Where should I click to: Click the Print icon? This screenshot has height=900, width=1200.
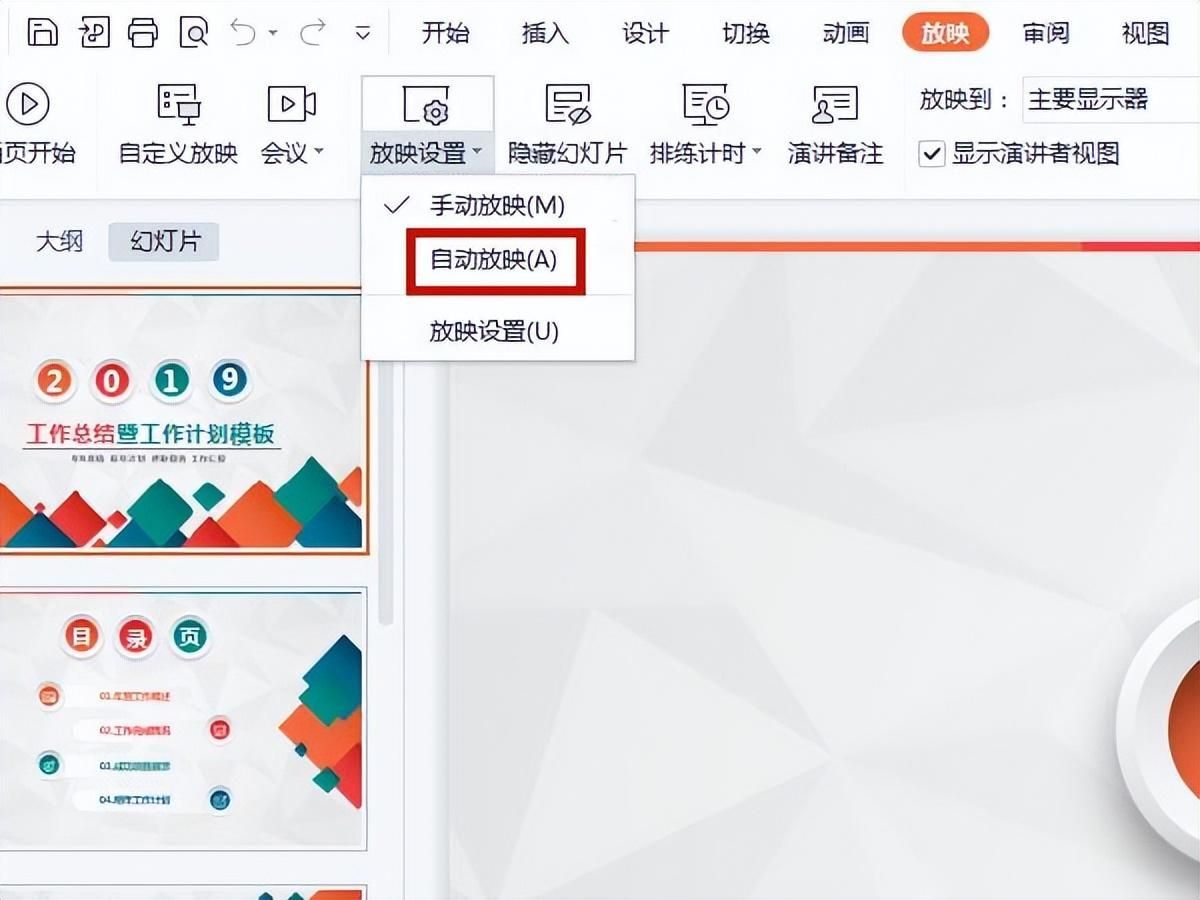(143, 32)
